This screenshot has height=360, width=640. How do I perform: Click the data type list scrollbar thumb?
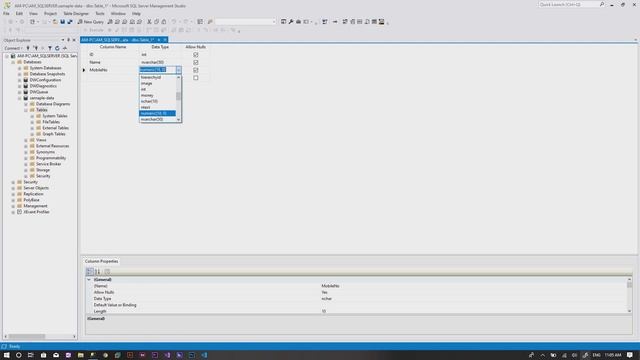click(178, 96)
